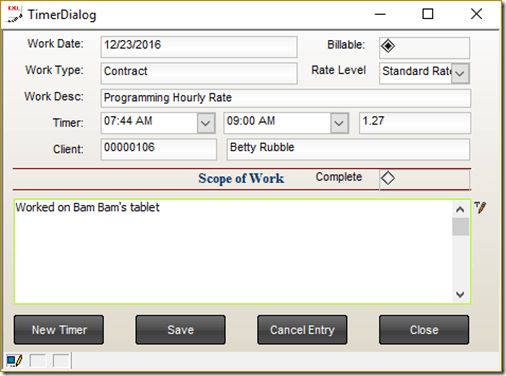Image resolution: width=506 pixels, height=376 pixels.
Task: Open the text editor pencil icon
Action: point(480,207)
